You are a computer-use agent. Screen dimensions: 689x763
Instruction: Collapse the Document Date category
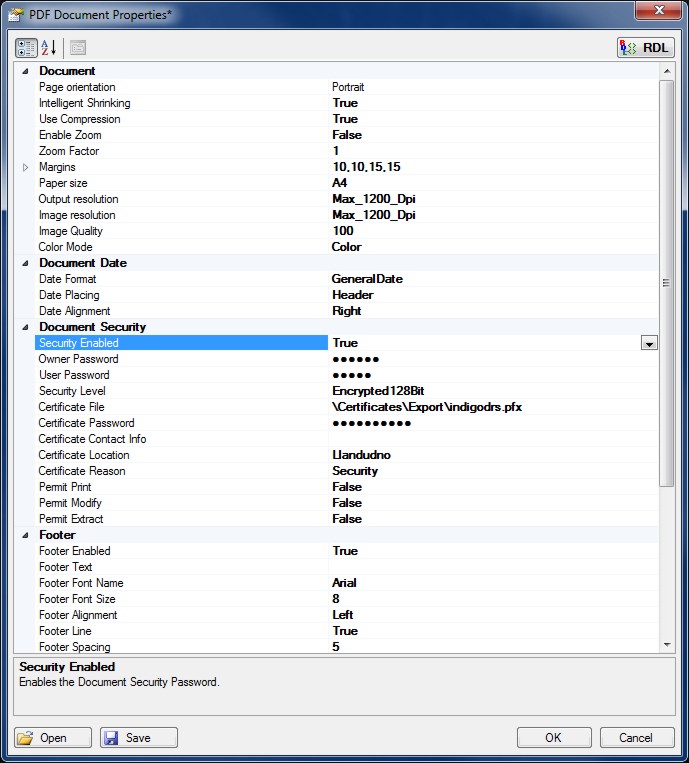[25, 263]
